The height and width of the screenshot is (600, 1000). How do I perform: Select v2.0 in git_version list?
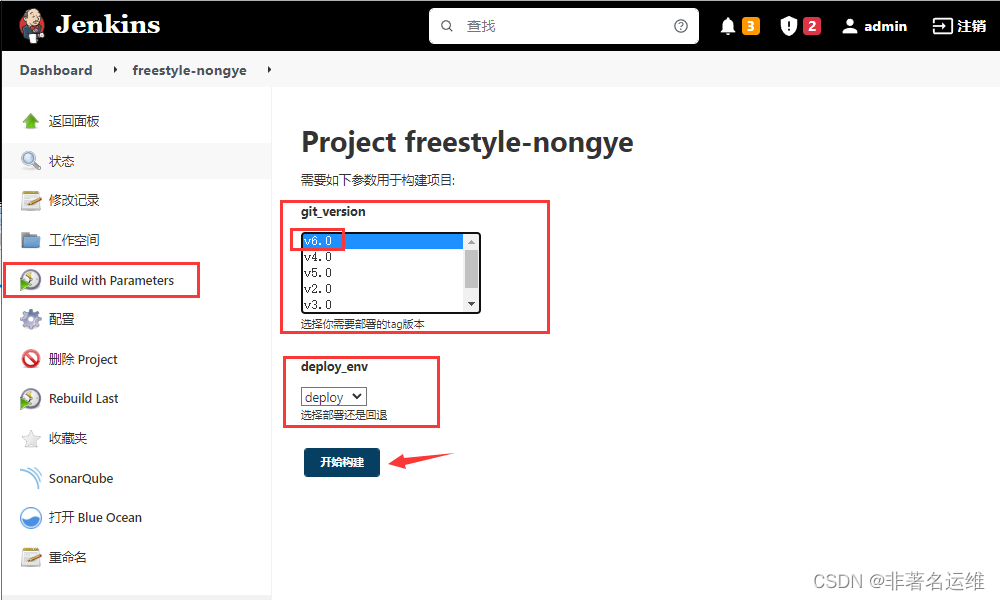point(383,289)
